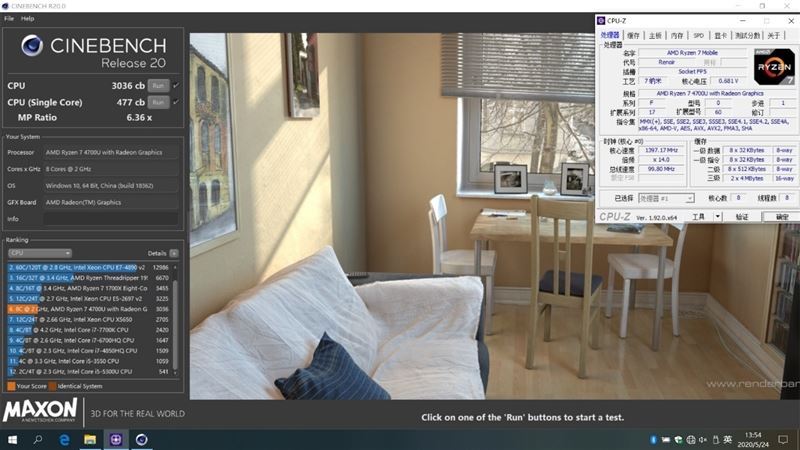The width and height of the screenshot is (800, 450).
Task: Expand ranking Details with plus button
Action: coord(174,253)
